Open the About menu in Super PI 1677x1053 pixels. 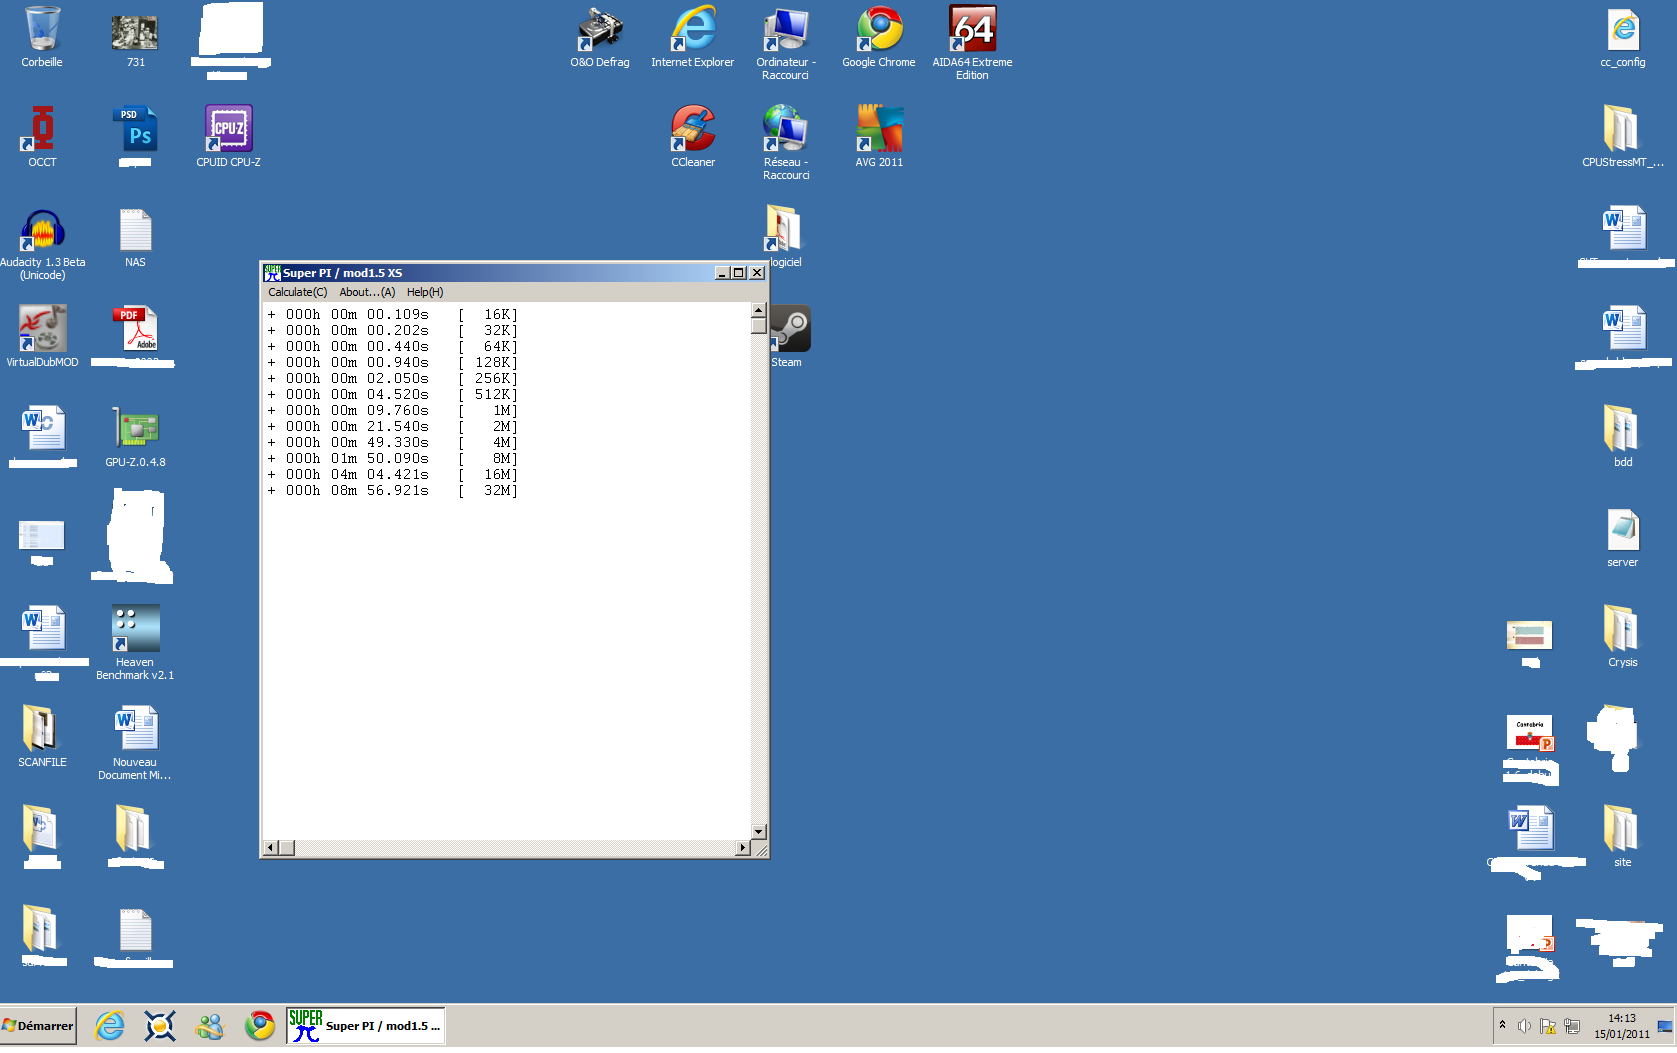coord(367,292)
